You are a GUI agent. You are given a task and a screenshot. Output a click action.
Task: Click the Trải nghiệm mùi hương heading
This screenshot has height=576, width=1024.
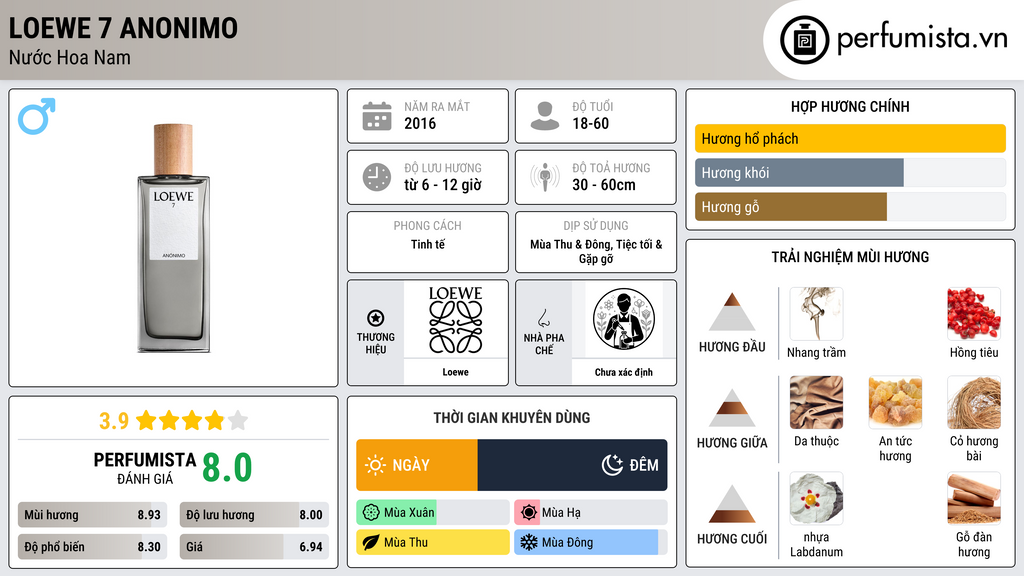coord(850,257)
